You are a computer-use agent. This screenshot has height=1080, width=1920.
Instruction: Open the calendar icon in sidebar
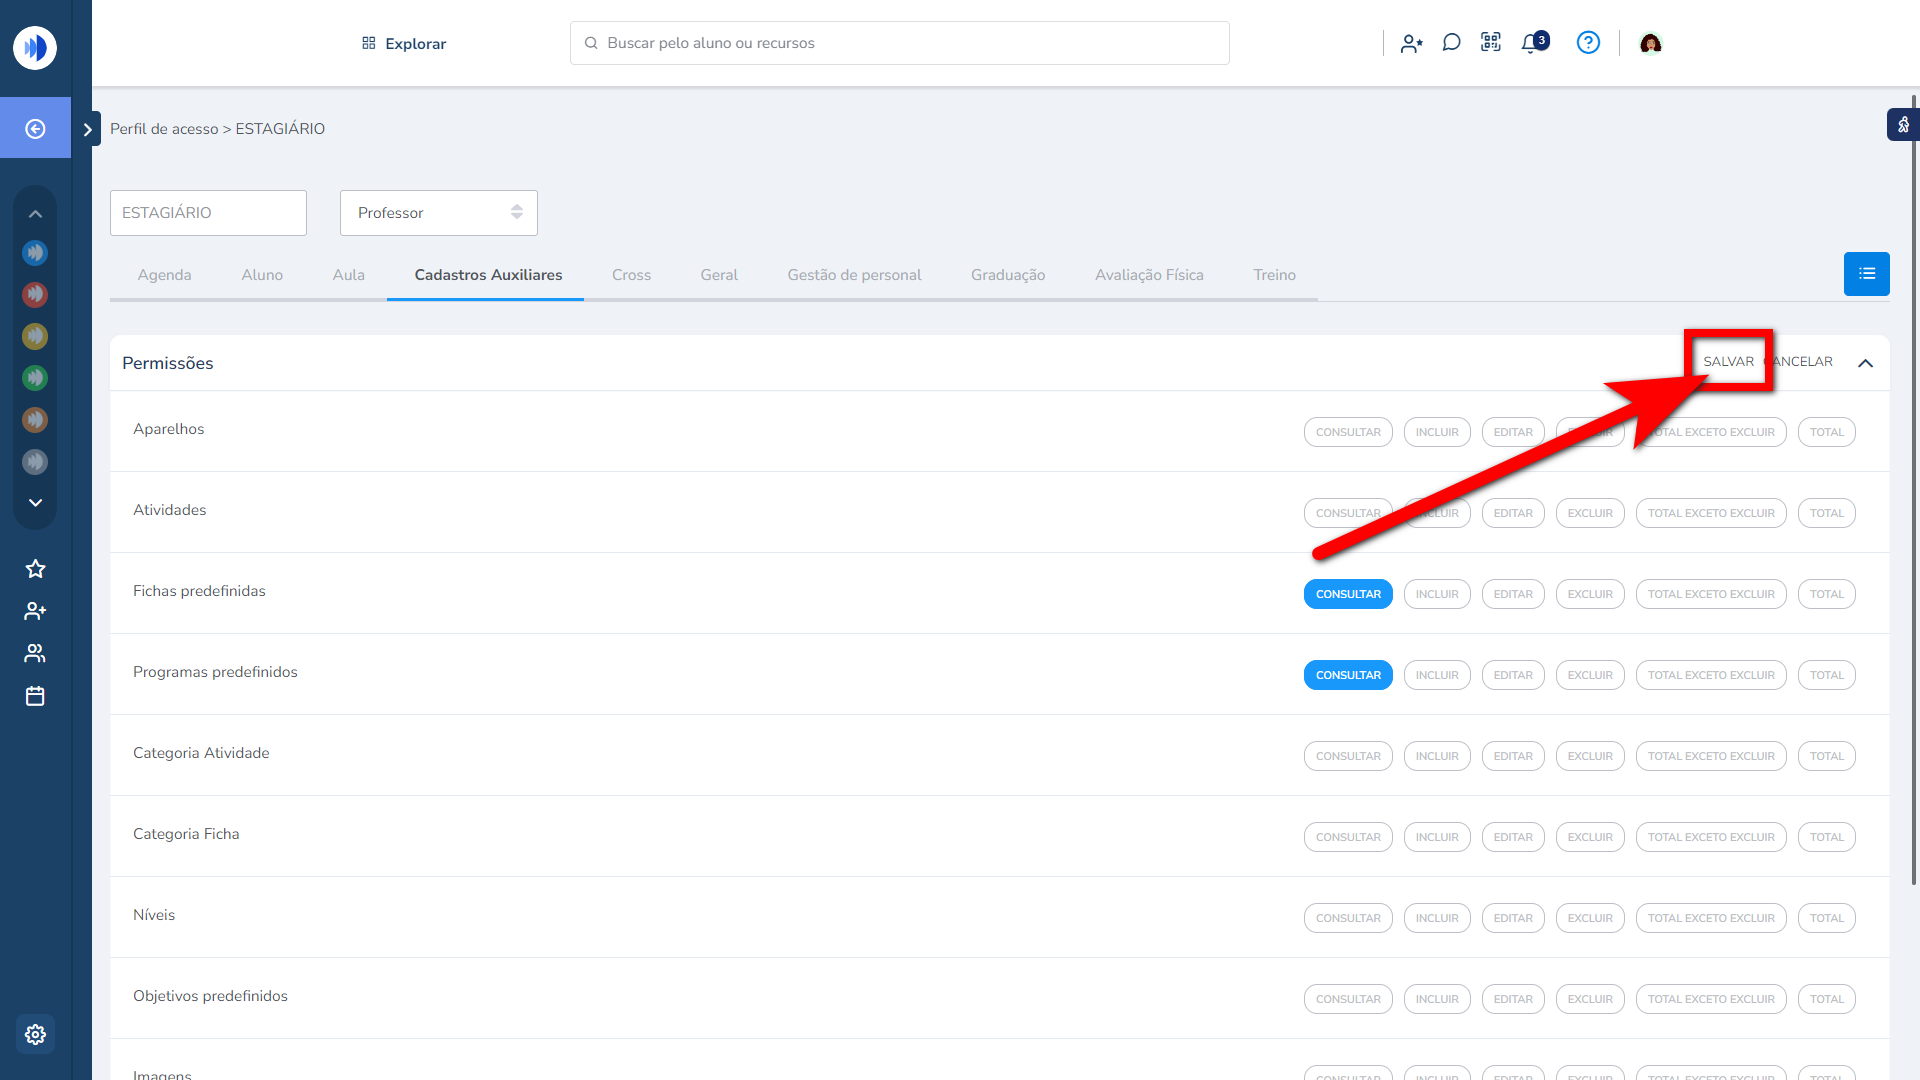35,696
